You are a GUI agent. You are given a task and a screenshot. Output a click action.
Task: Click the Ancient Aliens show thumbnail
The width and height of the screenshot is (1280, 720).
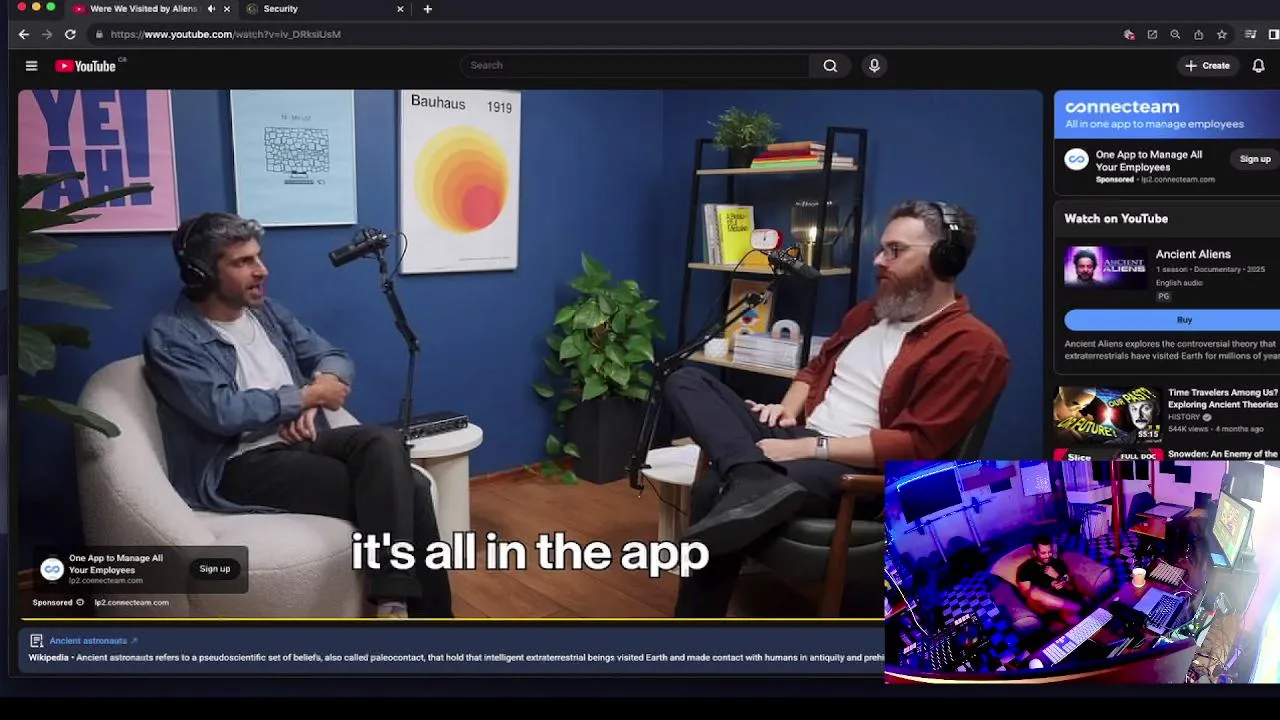tap(1105, 268)
